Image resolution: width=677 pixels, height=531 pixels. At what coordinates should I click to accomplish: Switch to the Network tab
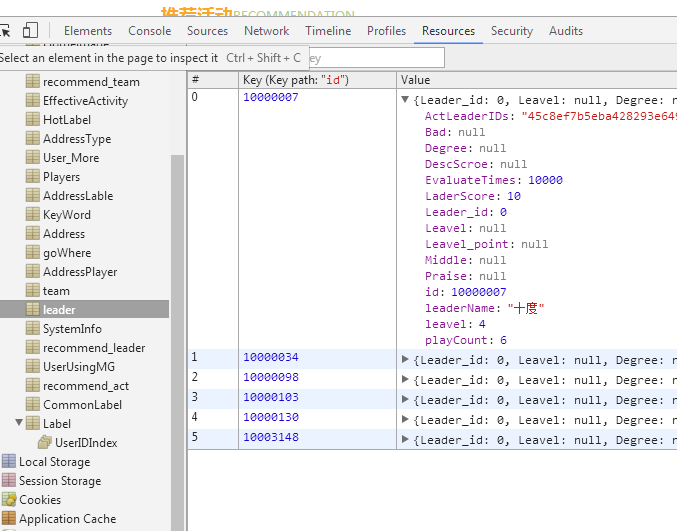click(x=266, y=31)
